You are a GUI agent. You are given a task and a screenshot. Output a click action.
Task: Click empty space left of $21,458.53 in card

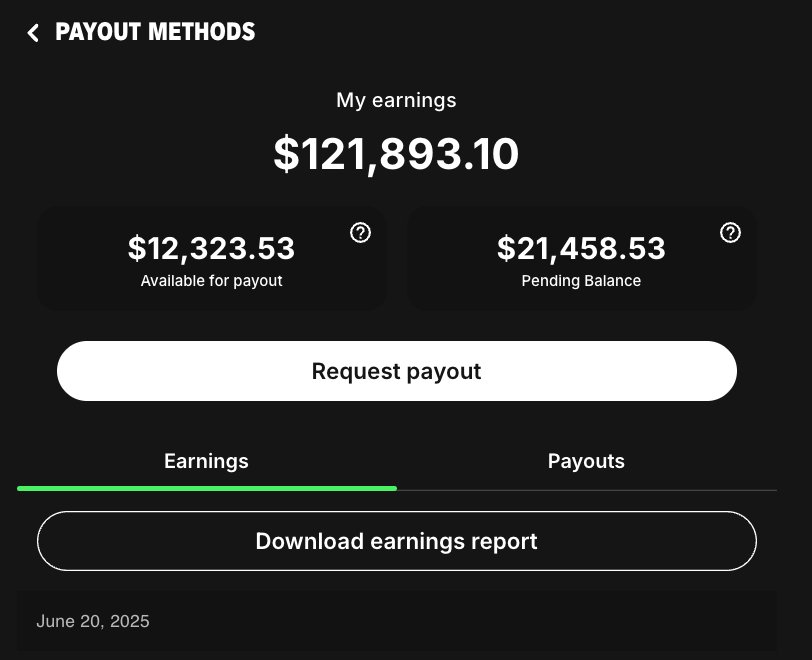450,258
